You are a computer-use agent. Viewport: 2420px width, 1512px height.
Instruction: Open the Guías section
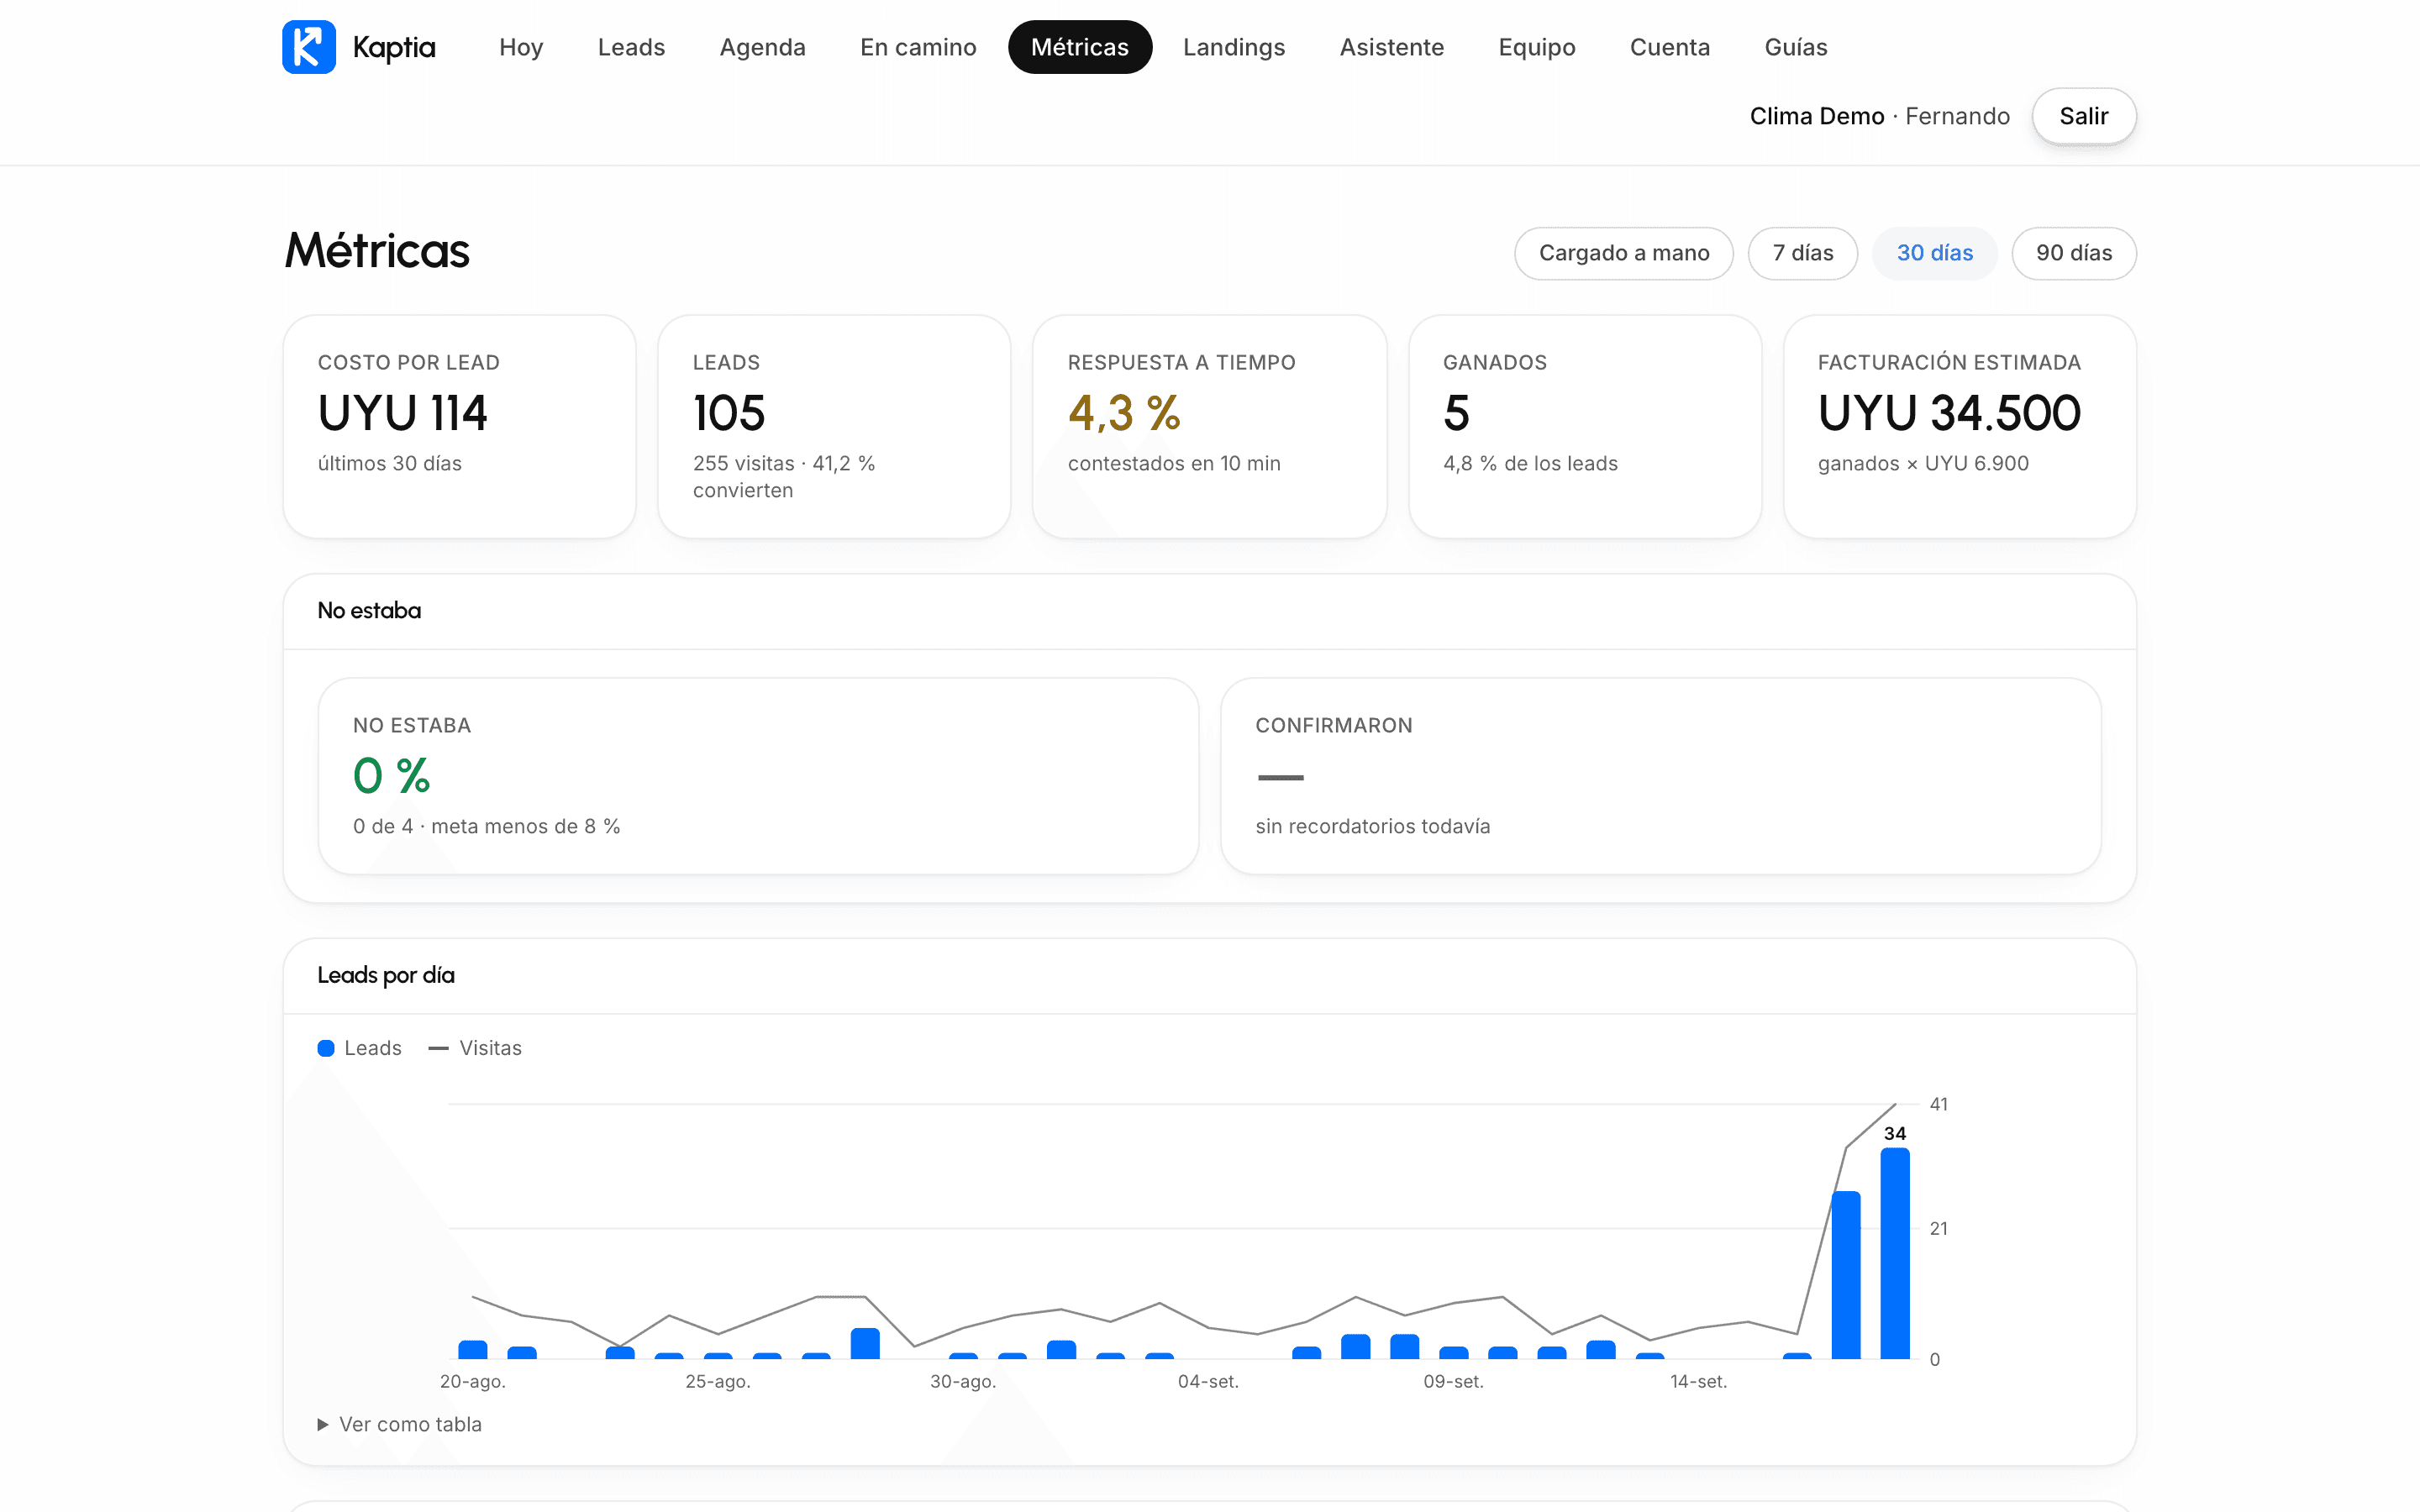coord(1796,47)
